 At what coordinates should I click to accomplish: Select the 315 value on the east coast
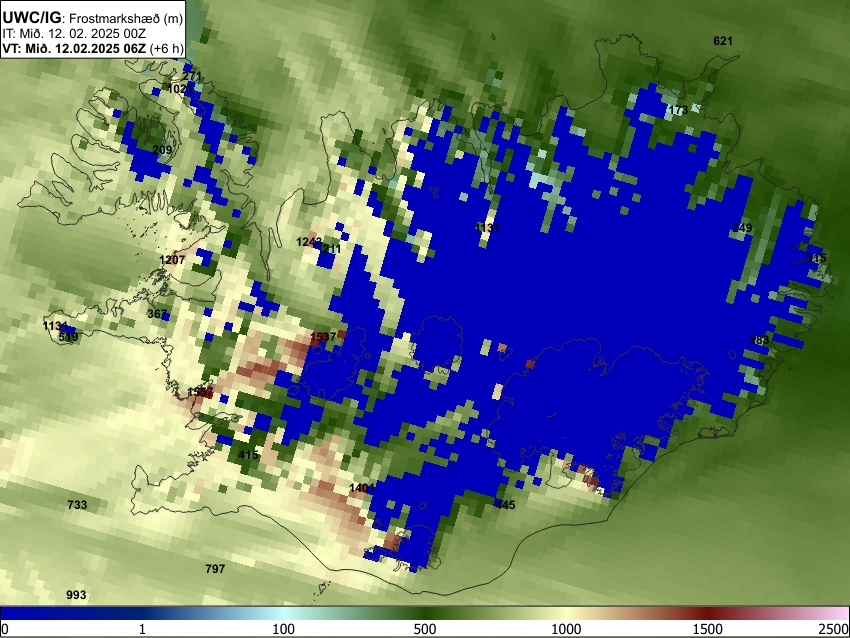pos(816,257)
